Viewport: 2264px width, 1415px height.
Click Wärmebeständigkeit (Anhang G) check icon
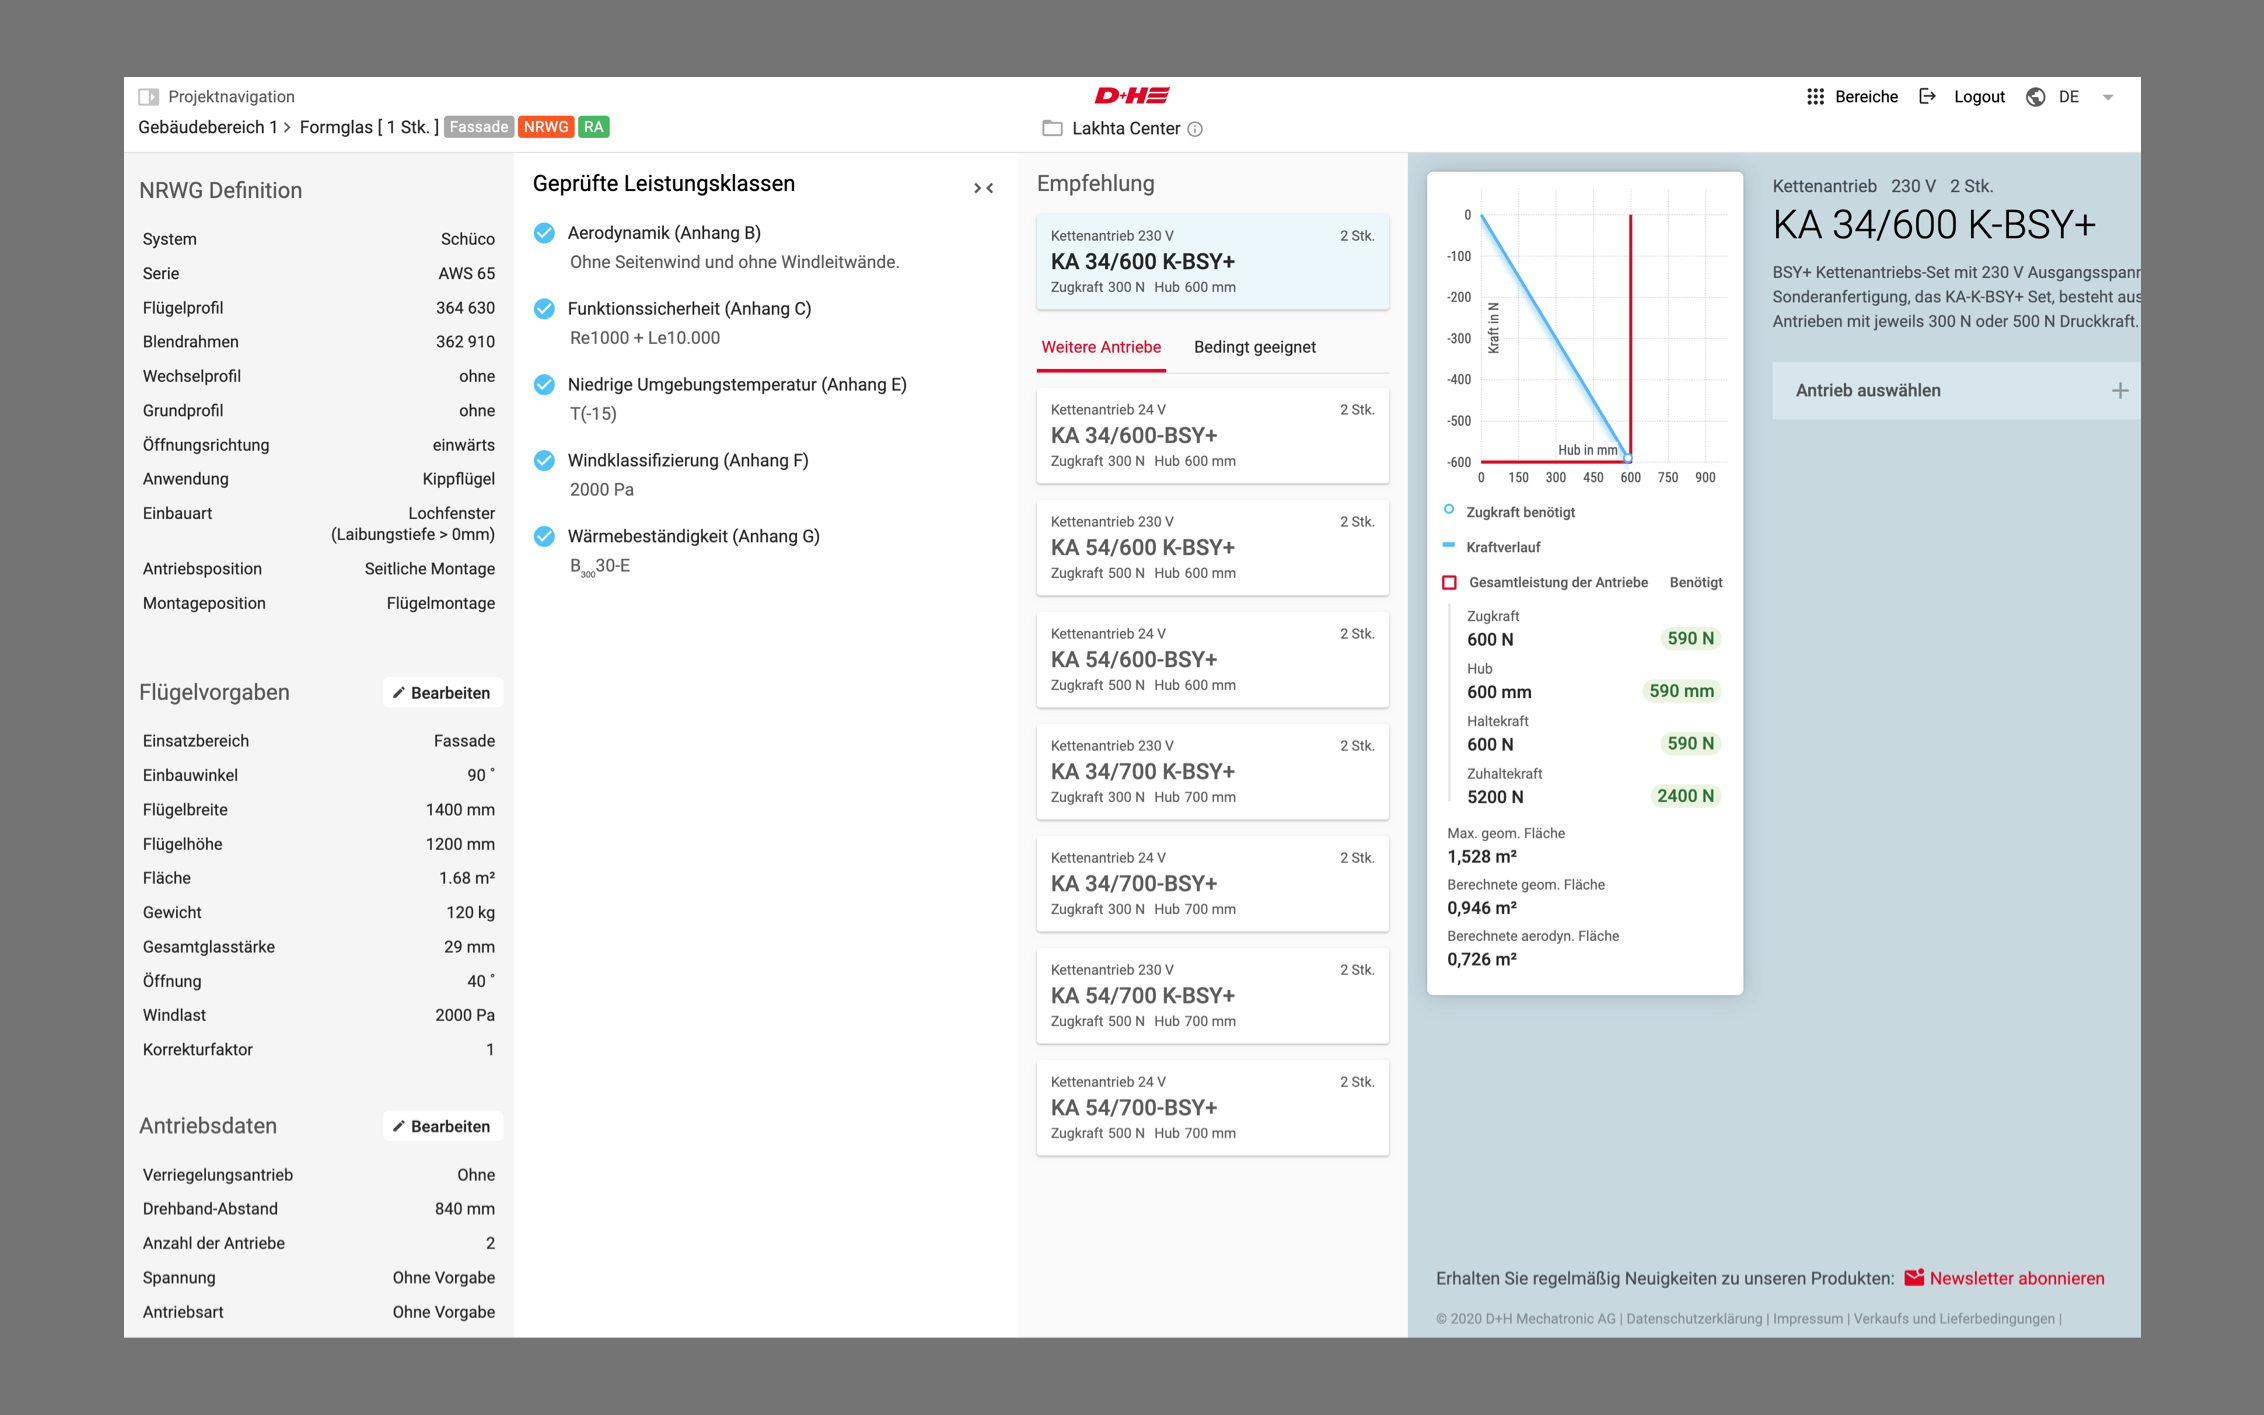544,537
